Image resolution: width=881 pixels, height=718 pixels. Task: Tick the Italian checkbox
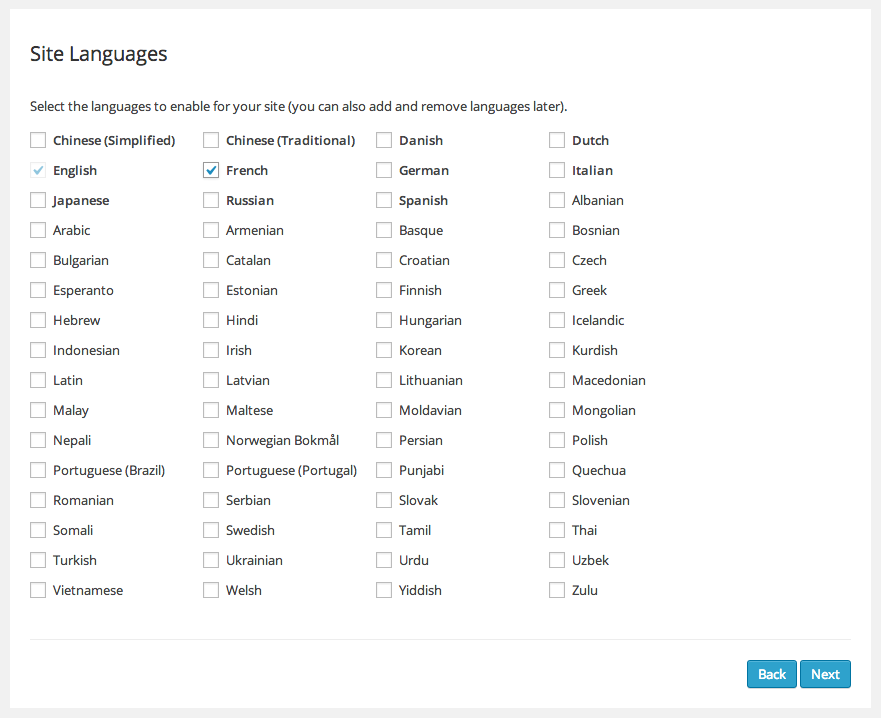557,171
